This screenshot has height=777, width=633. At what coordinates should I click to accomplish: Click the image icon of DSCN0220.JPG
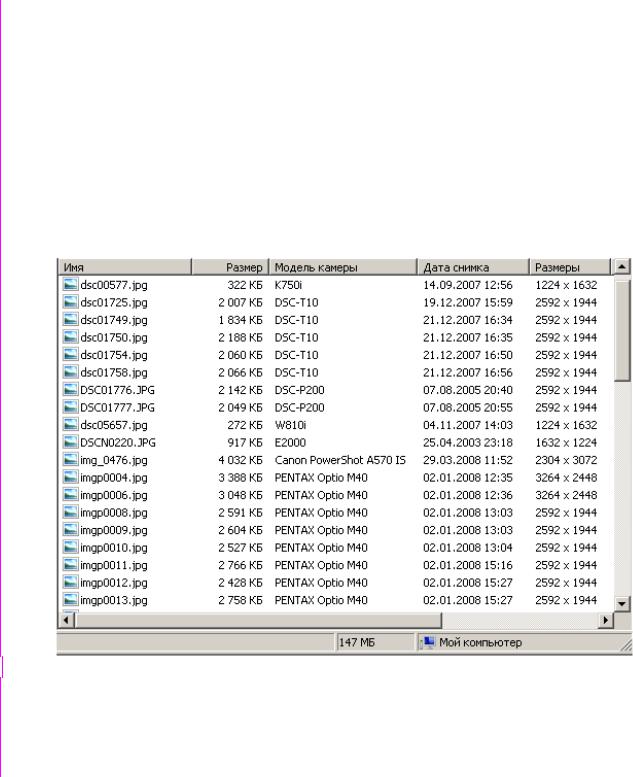point(70,442)
